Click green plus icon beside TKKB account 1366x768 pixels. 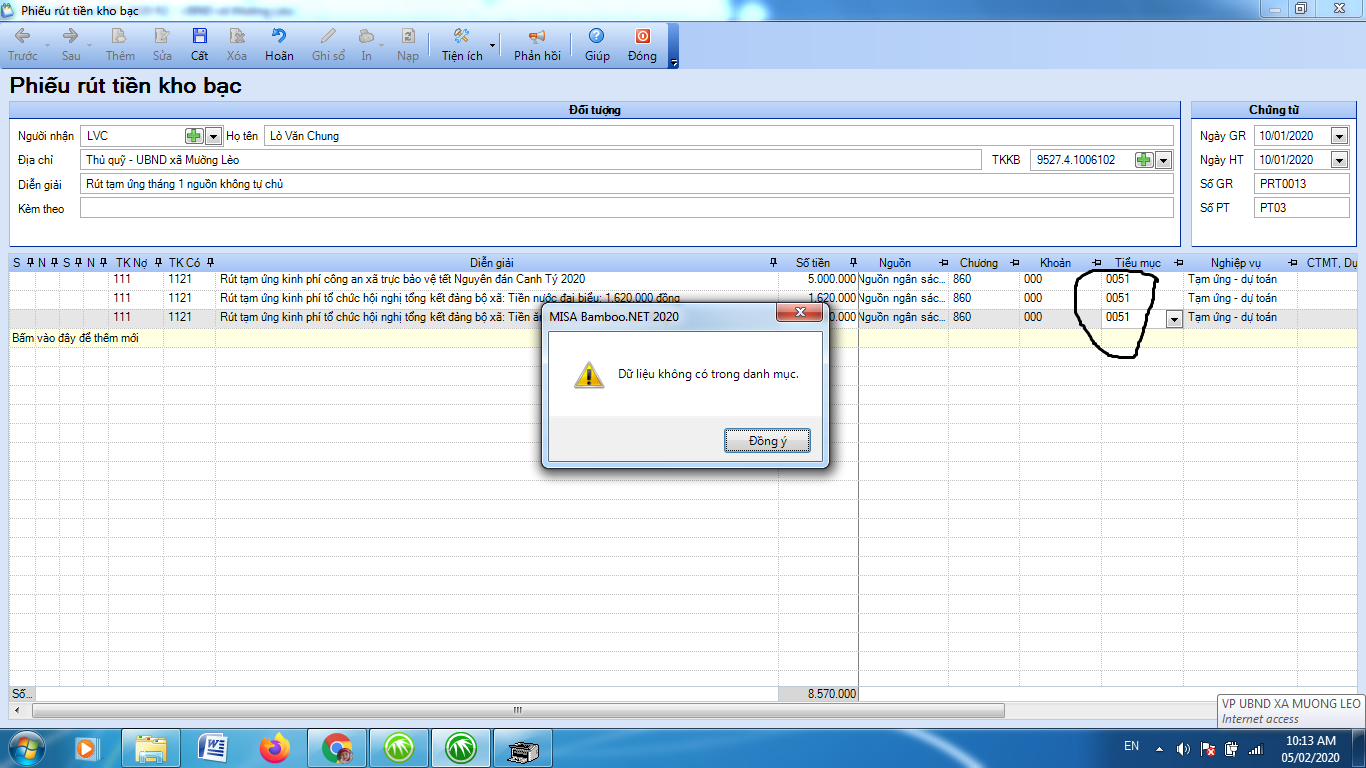point(1144,160)
